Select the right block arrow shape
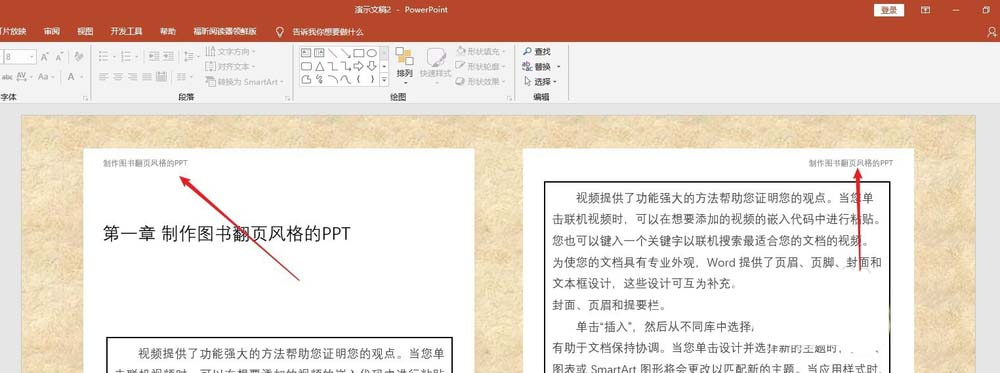The height and width of the screenshot is (373, 1000). (x=358, y=66)
